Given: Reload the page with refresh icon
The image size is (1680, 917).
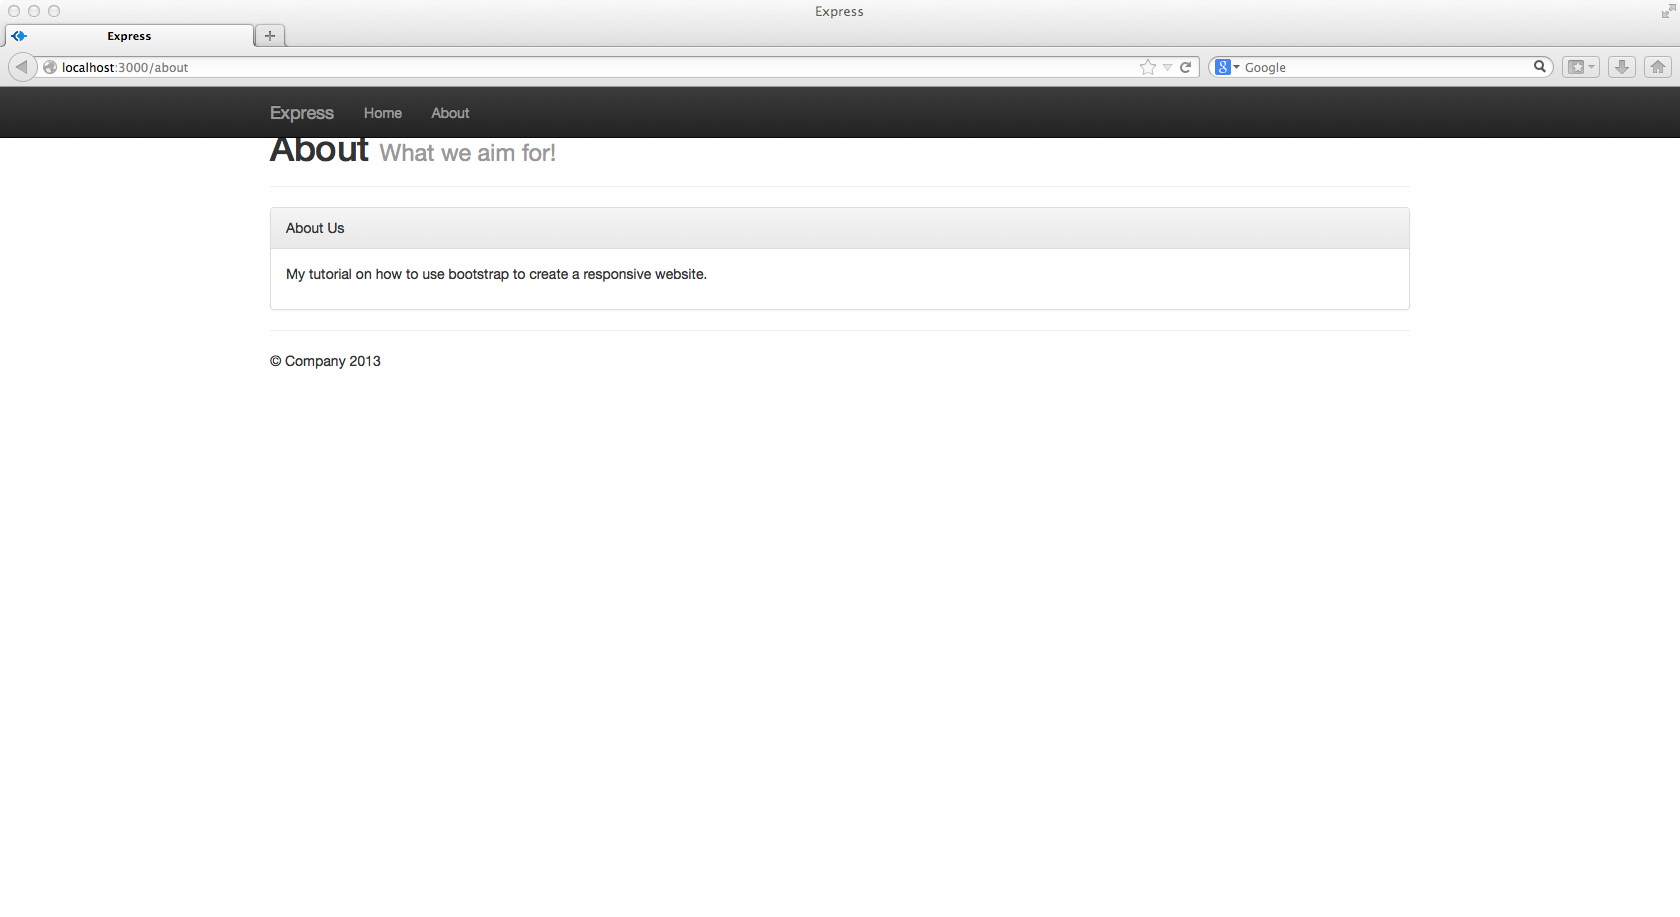Looking at the screenshot, I should pos(1185,67).
